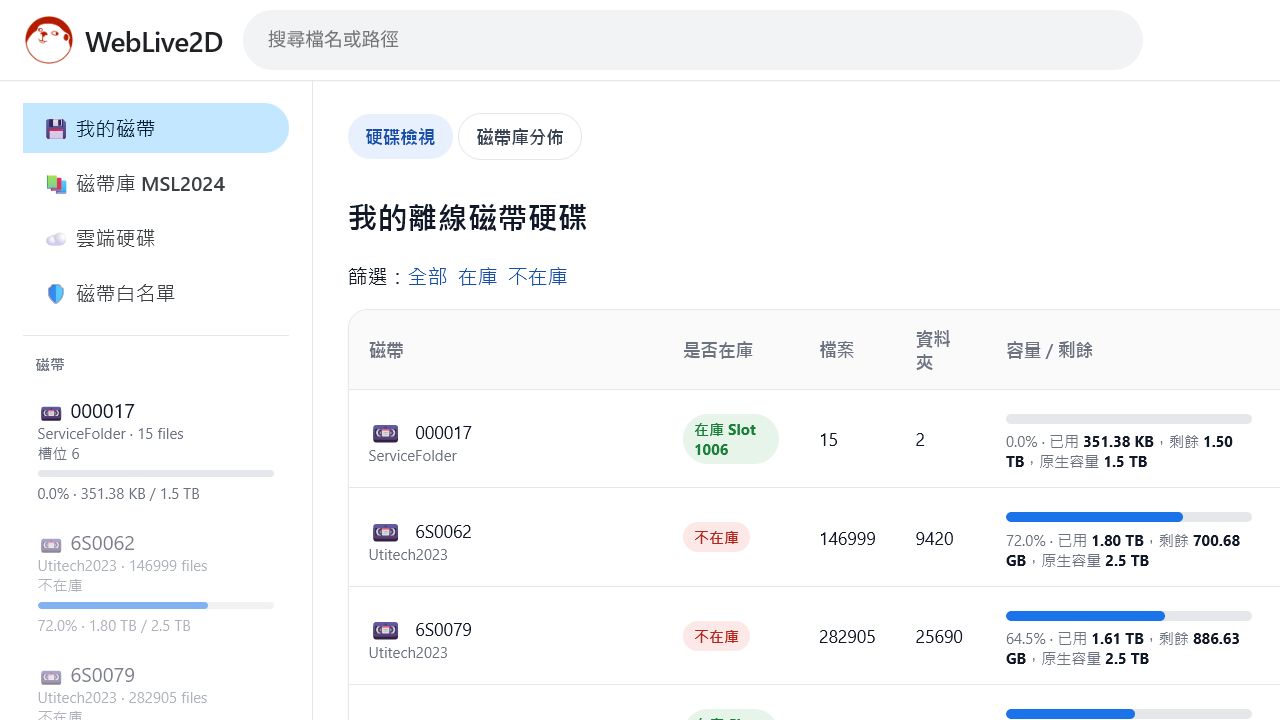Click the shield icon beside 磁帶白名單
This screenshot has width=1280, height=720.
pyautogui.click(x=56, y=293)
